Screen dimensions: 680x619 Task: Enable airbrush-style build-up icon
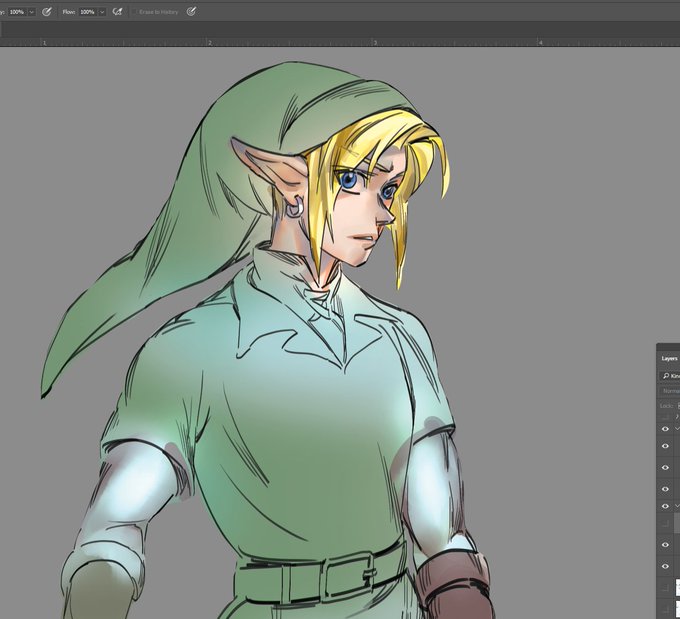(117, 12)
